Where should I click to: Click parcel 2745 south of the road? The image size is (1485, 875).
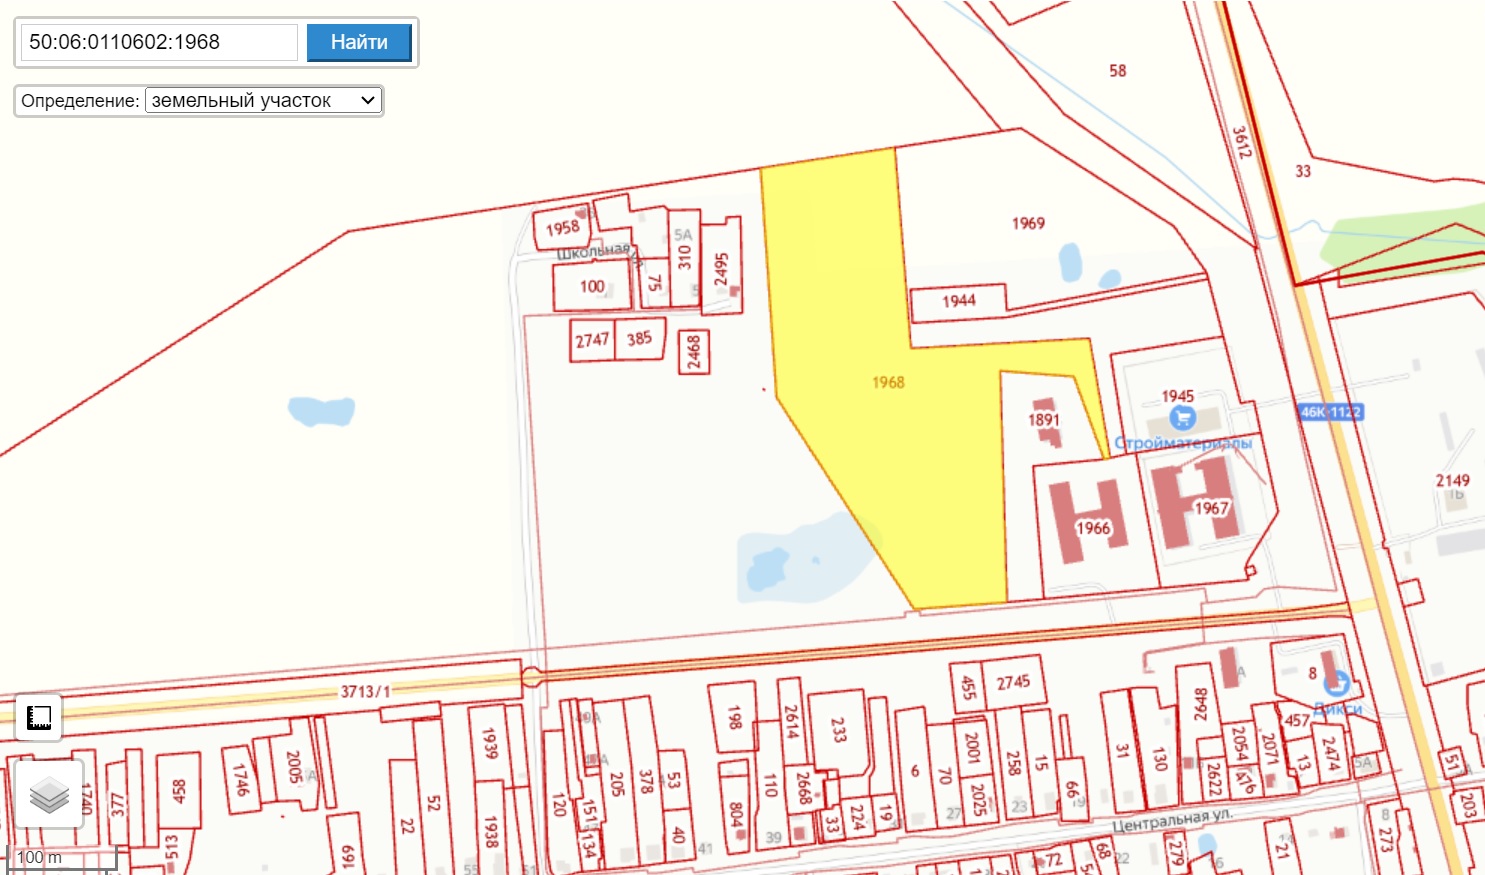tap(1013, 682)
